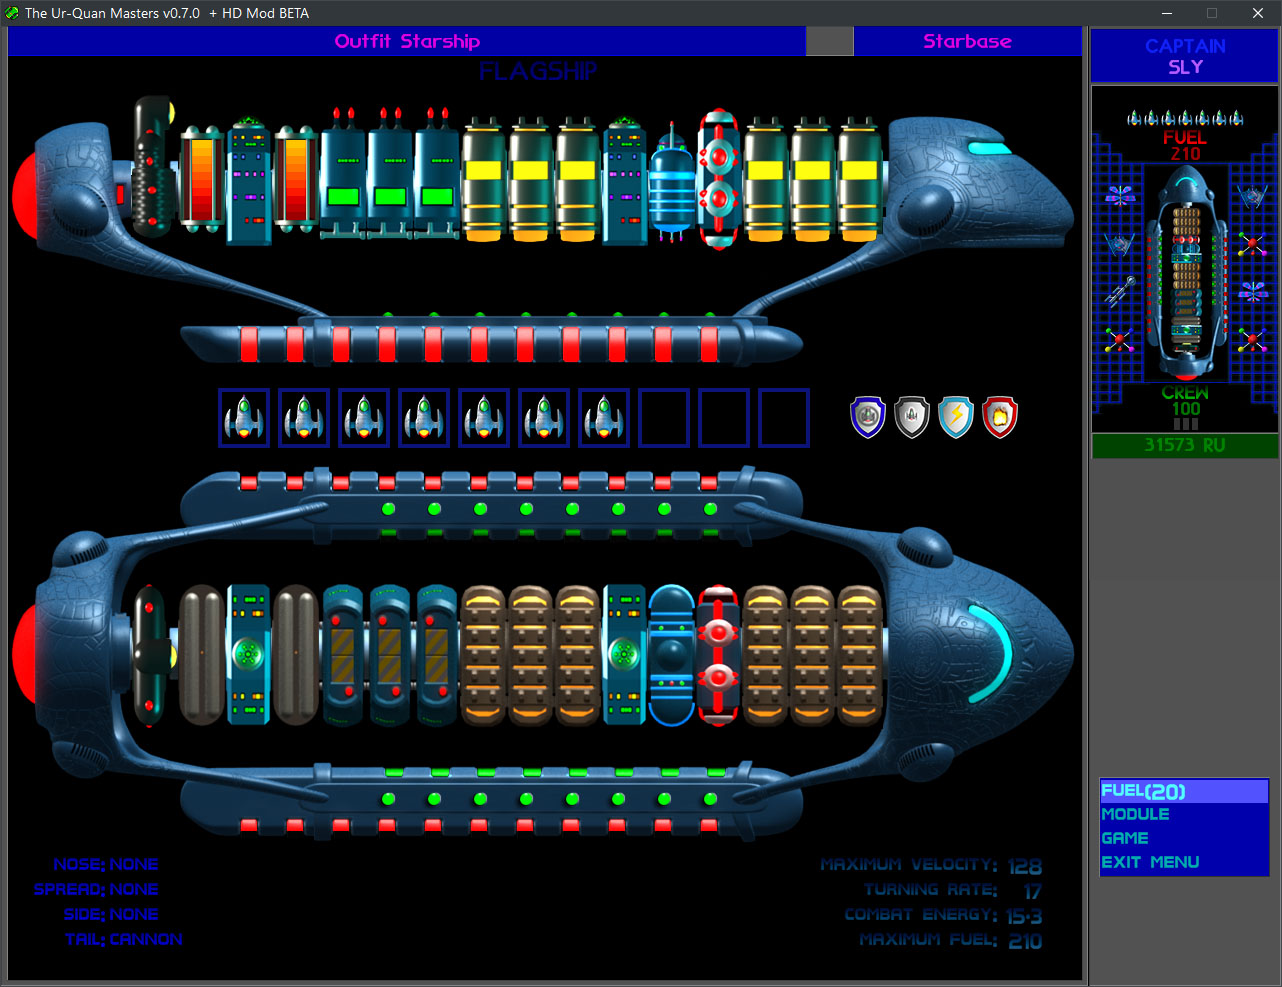The width and height of the screenshot is (1282, 987).
Task: Click the SPREAD: NONE weapon label
Action: [96, 889]
